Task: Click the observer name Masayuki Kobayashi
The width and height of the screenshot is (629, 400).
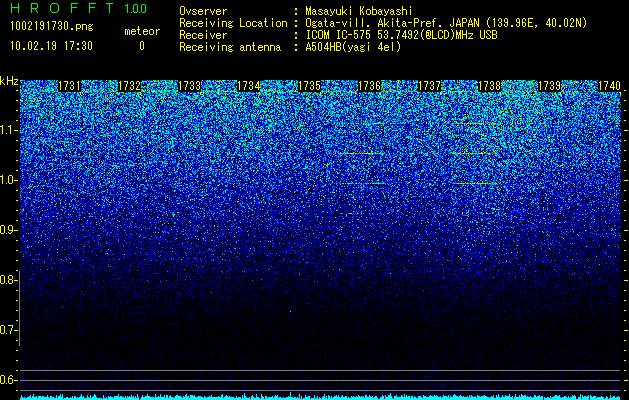Action: coord(359,11)
